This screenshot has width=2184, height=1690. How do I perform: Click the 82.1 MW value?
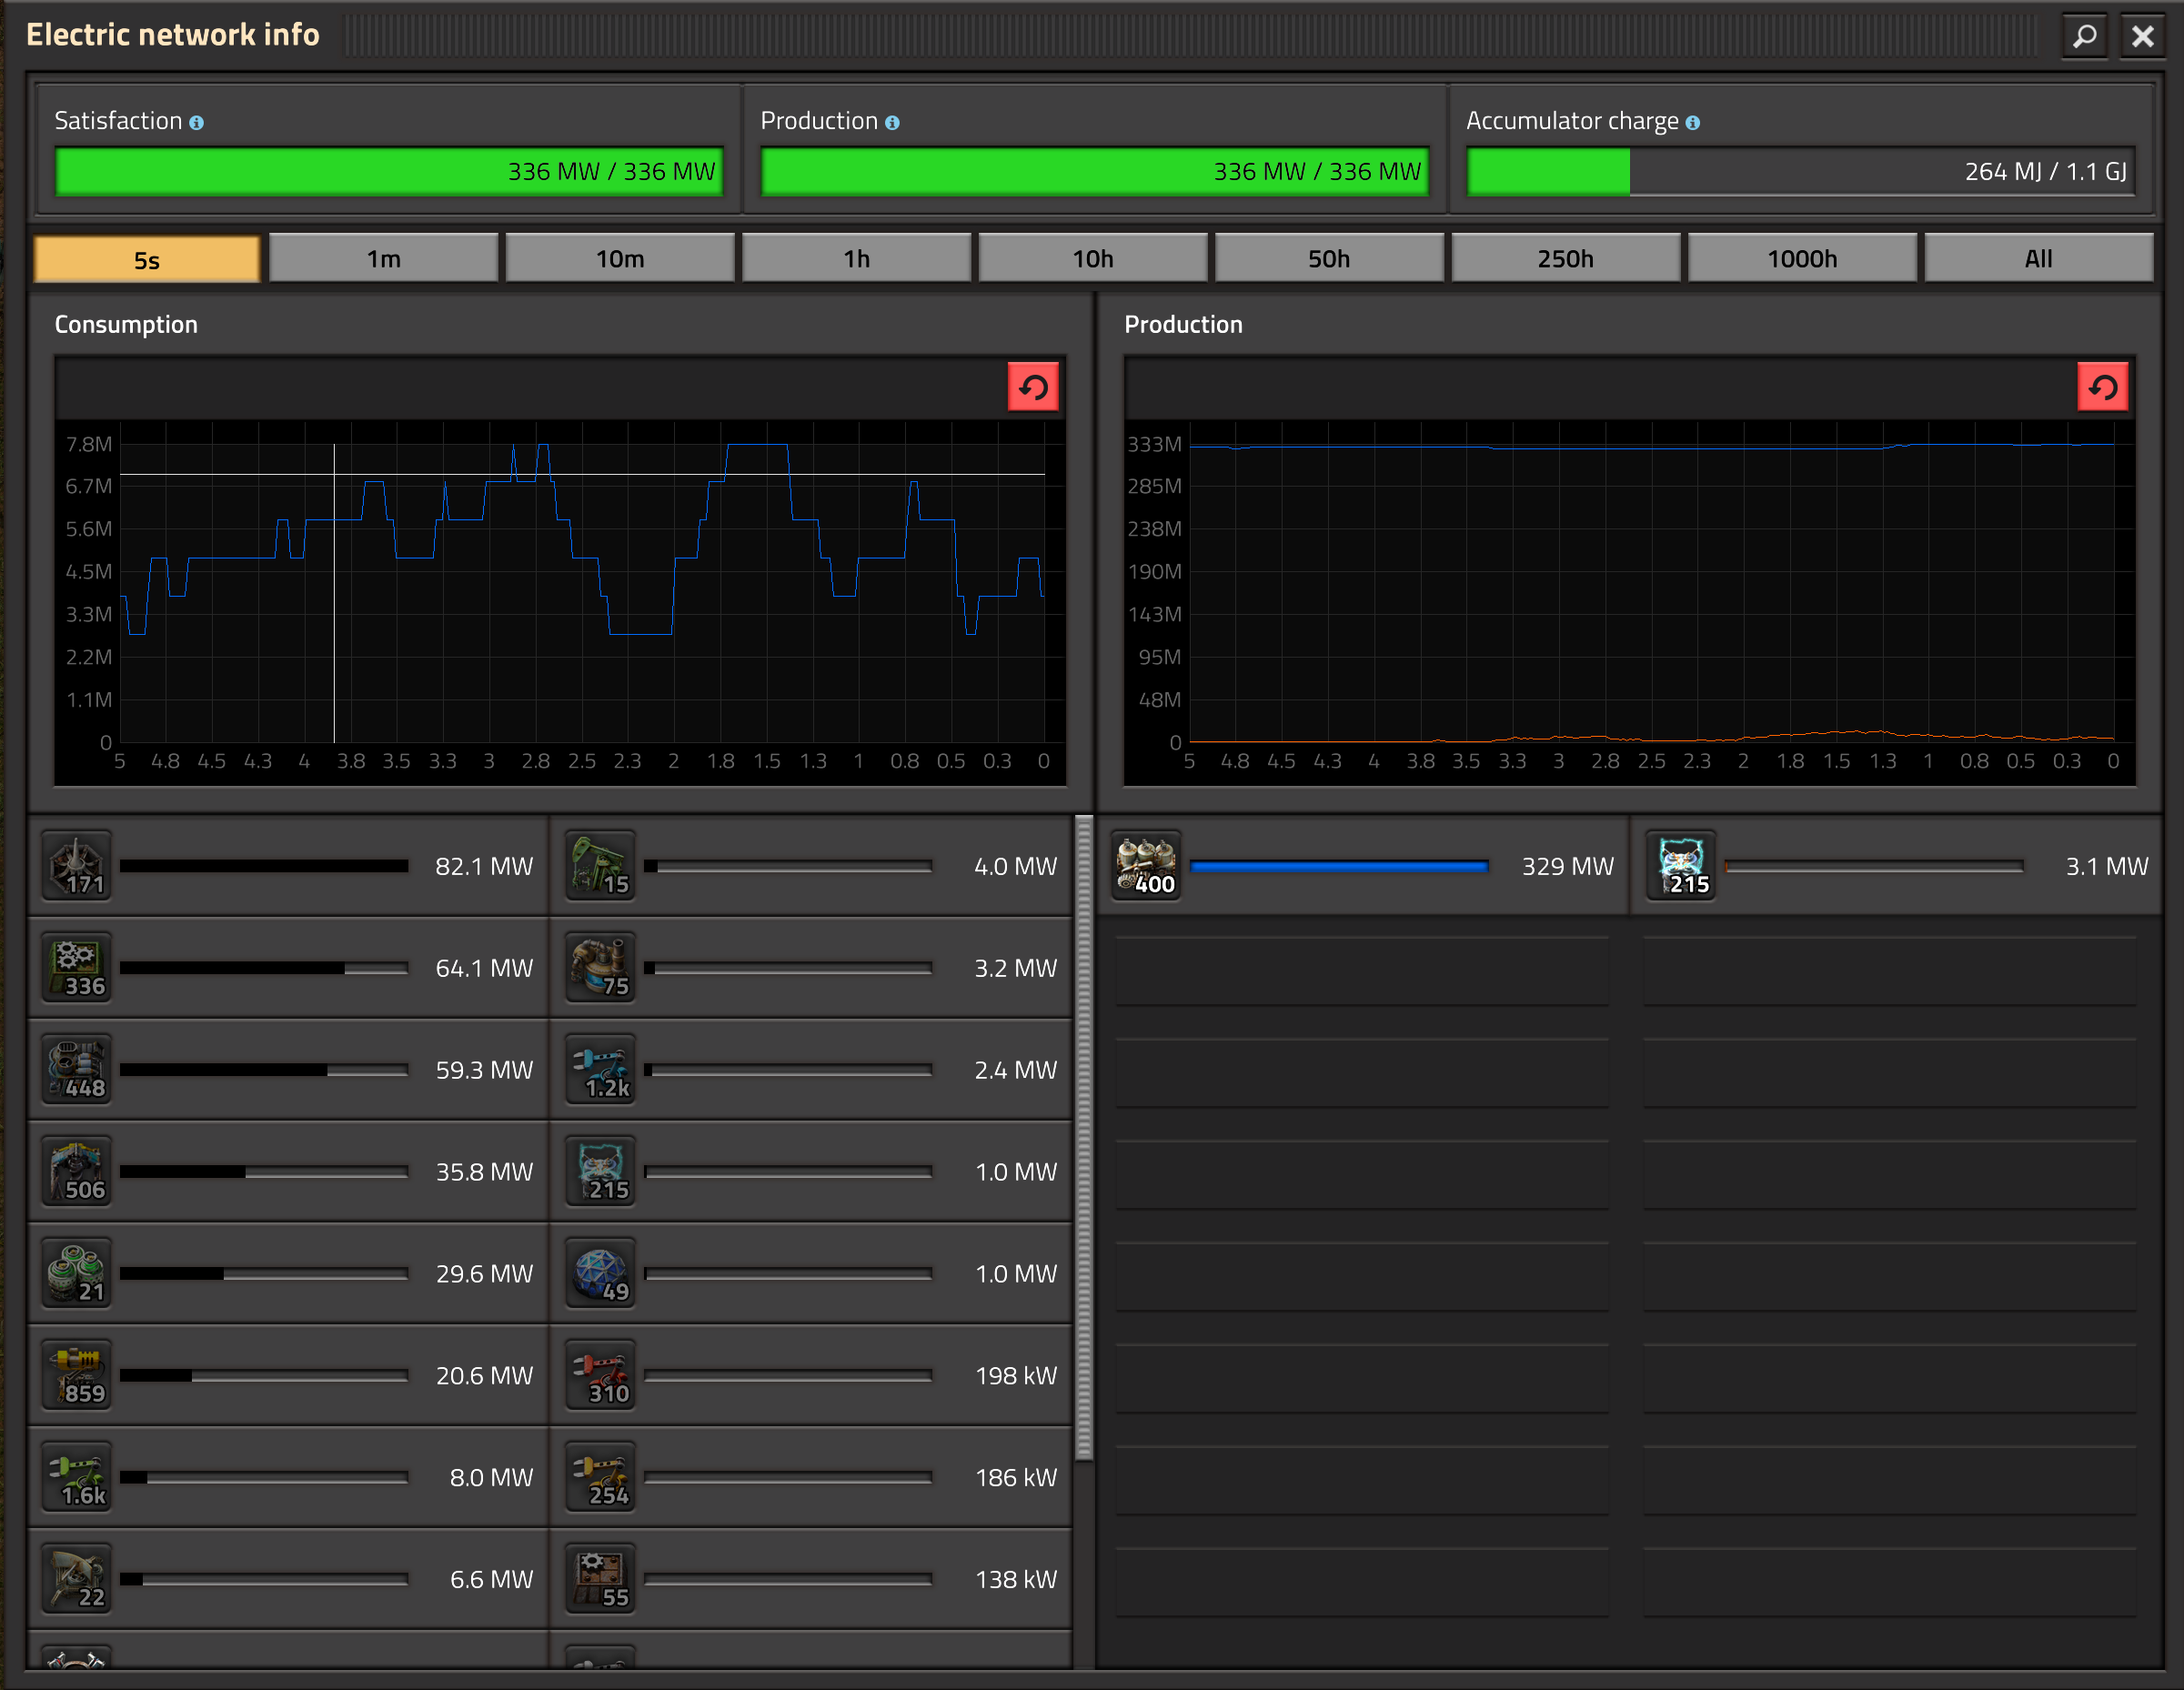point(484,867)
